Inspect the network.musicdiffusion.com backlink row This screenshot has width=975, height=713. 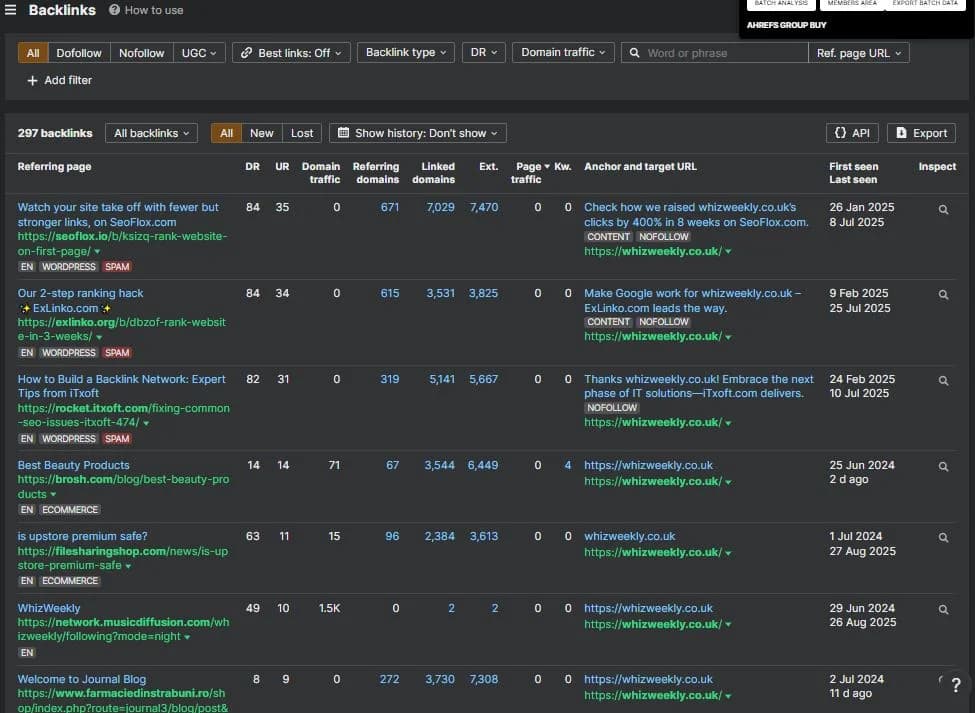pos(943,610)
